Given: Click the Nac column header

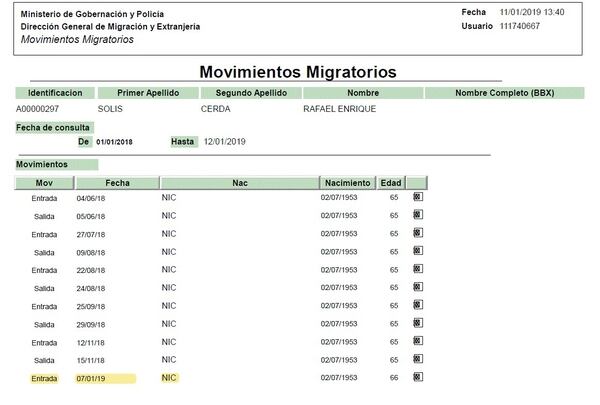Looking at the screenshot, I should (239, 183).
